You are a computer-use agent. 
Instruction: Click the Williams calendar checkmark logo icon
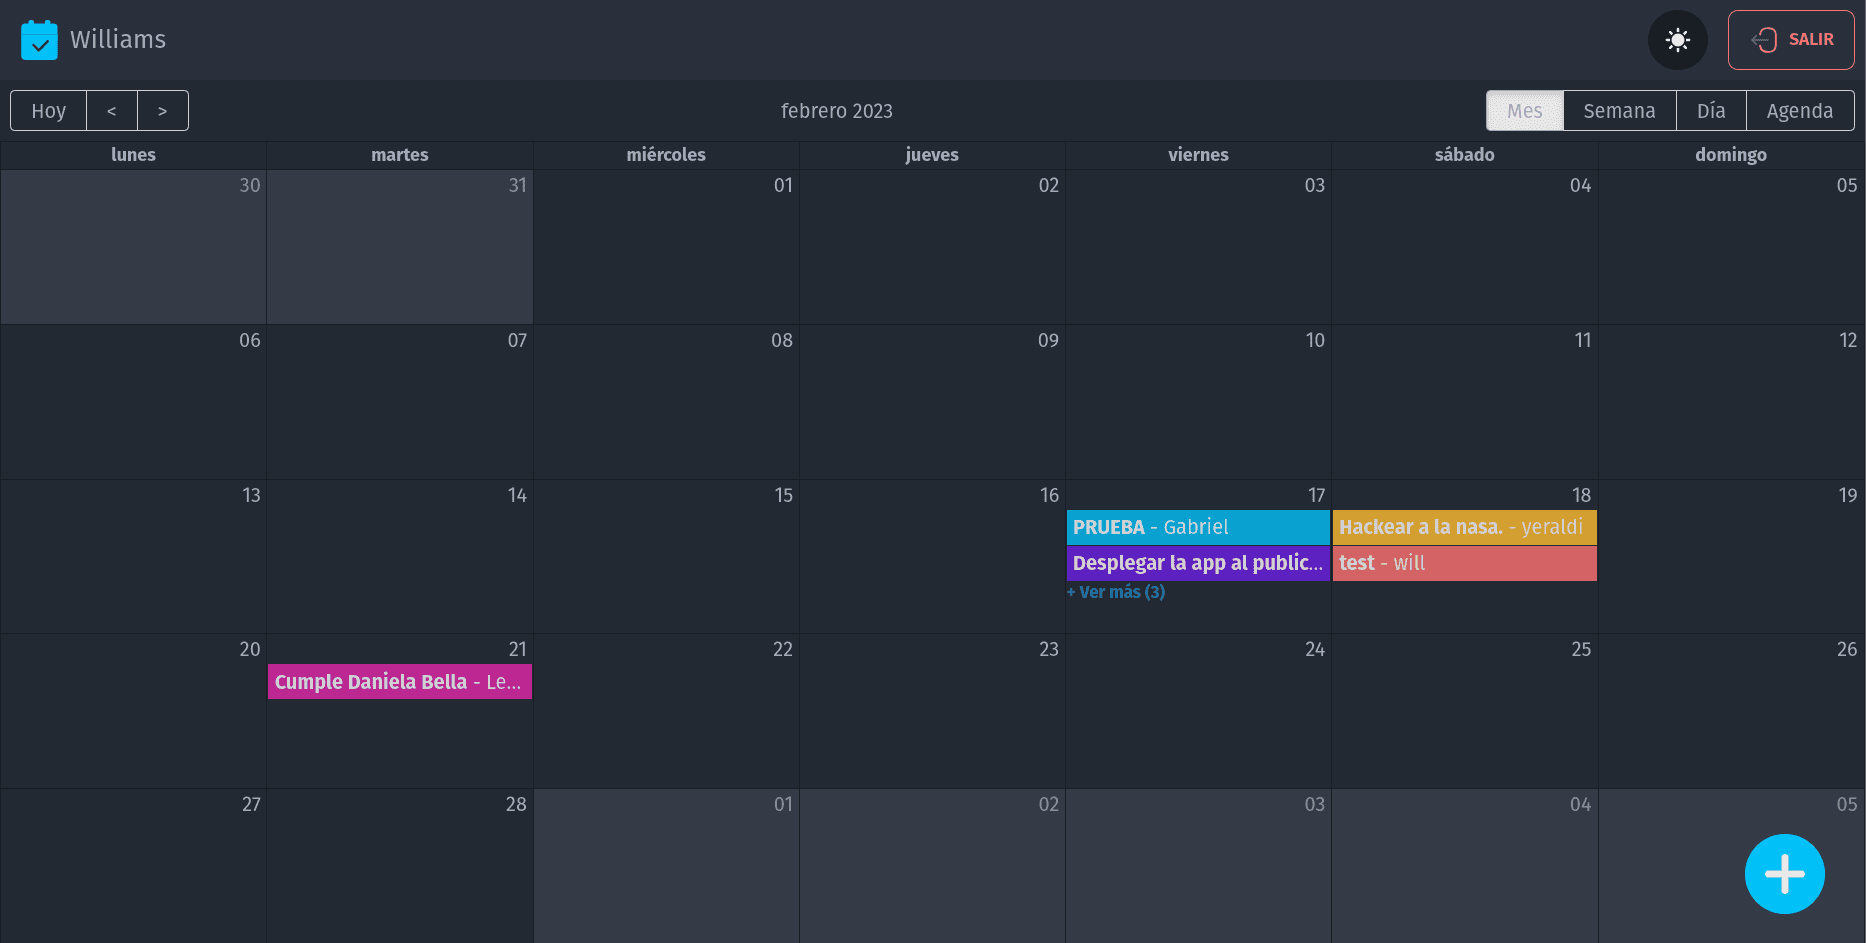coord(40,39)
